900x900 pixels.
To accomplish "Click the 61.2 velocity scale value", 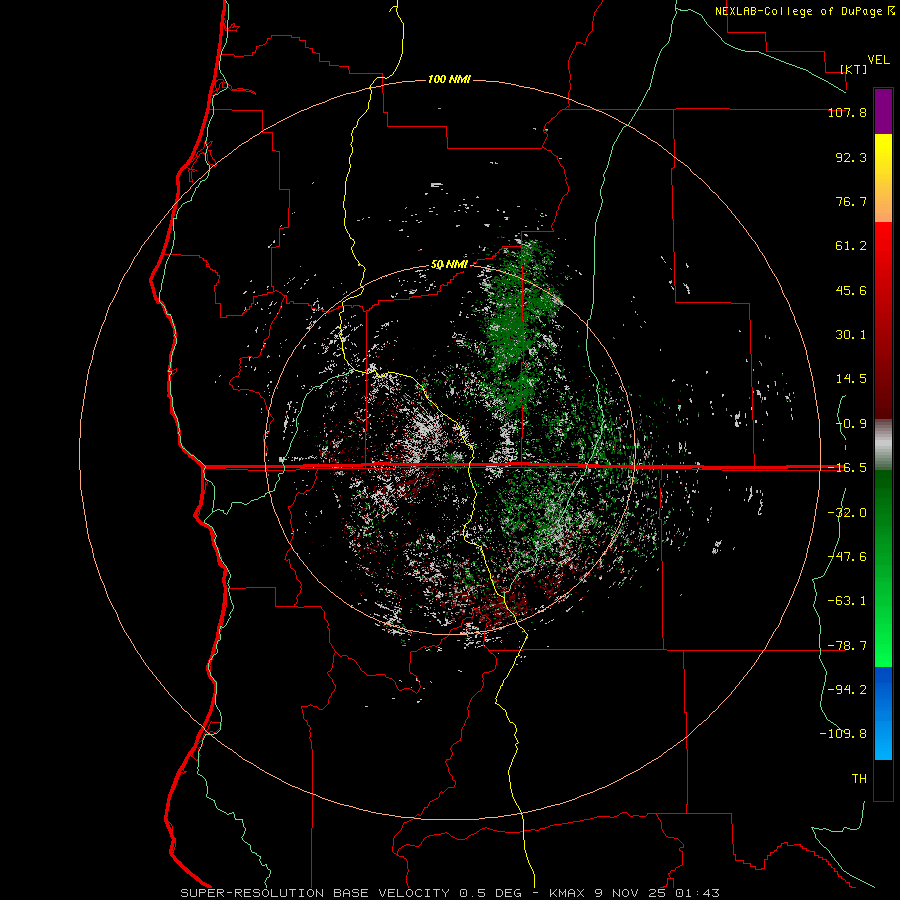I will [851, 246].
